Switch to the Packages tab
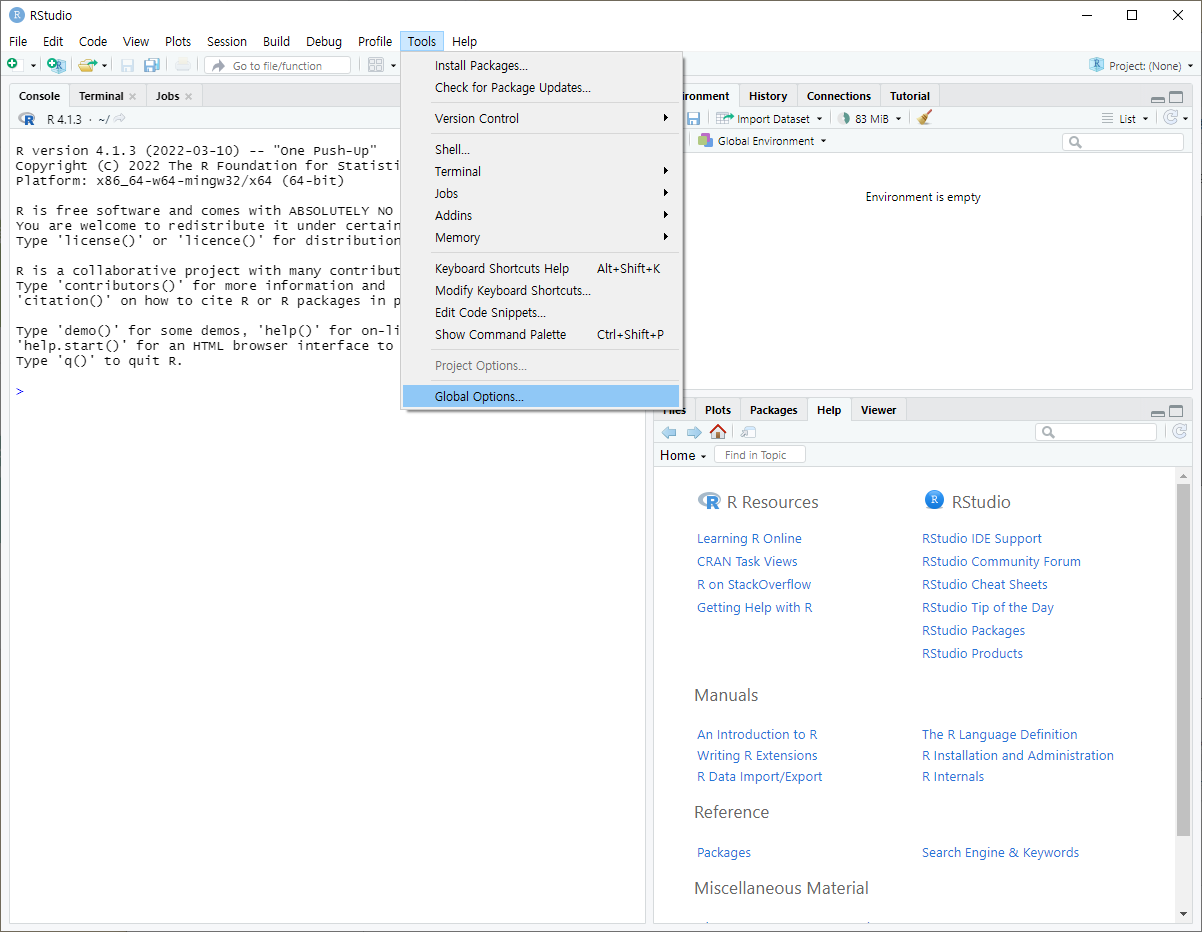This screenshot has width=1202, height=932. pos(774,410)
